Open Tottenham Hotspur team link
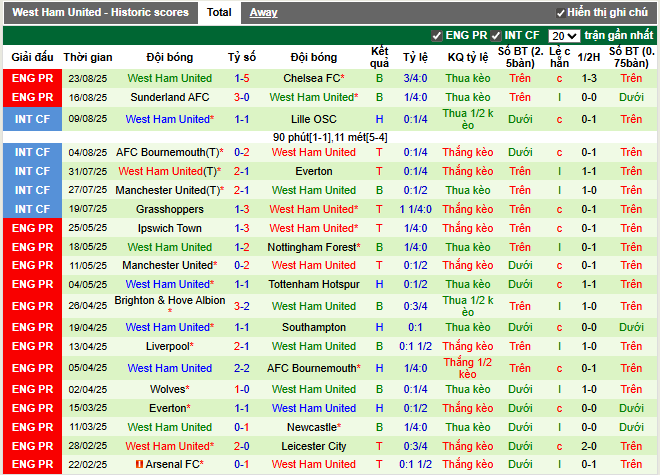The width and height of the screenshot is (660, 475). pos(314,284)
